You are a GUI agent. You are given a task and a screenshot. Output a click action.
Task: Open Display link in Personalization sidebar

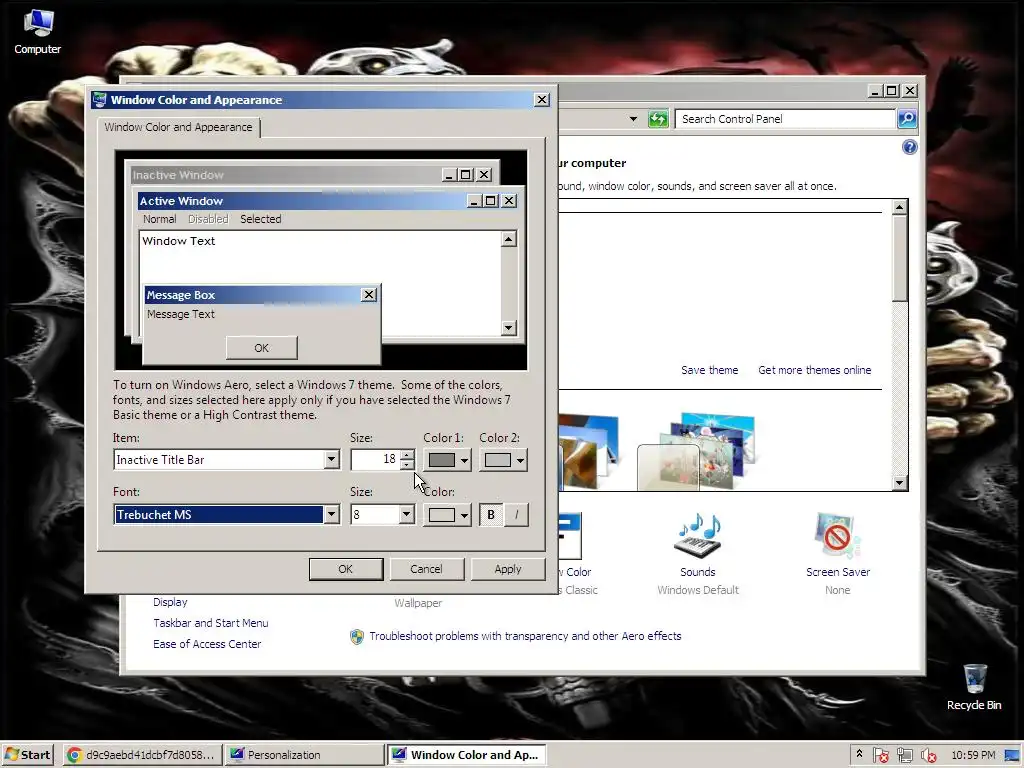(170, 602)
